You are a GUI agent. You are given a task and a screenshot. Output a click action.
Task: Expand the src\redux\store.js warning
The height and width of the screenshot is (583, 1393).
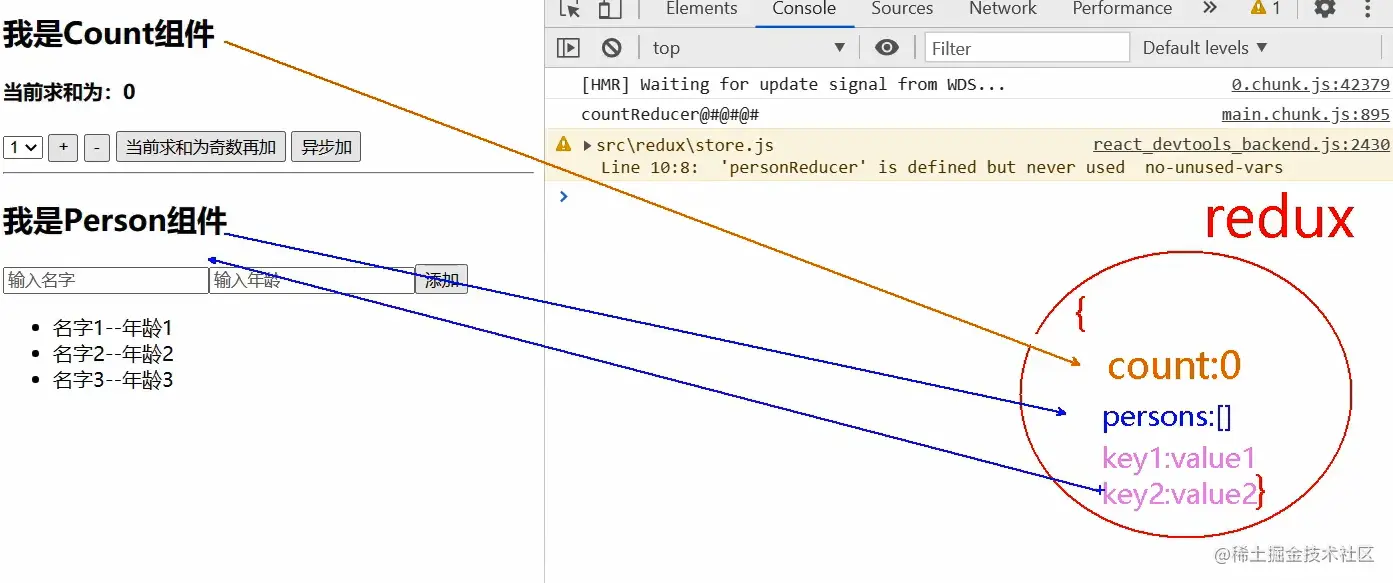coord(588,145)
